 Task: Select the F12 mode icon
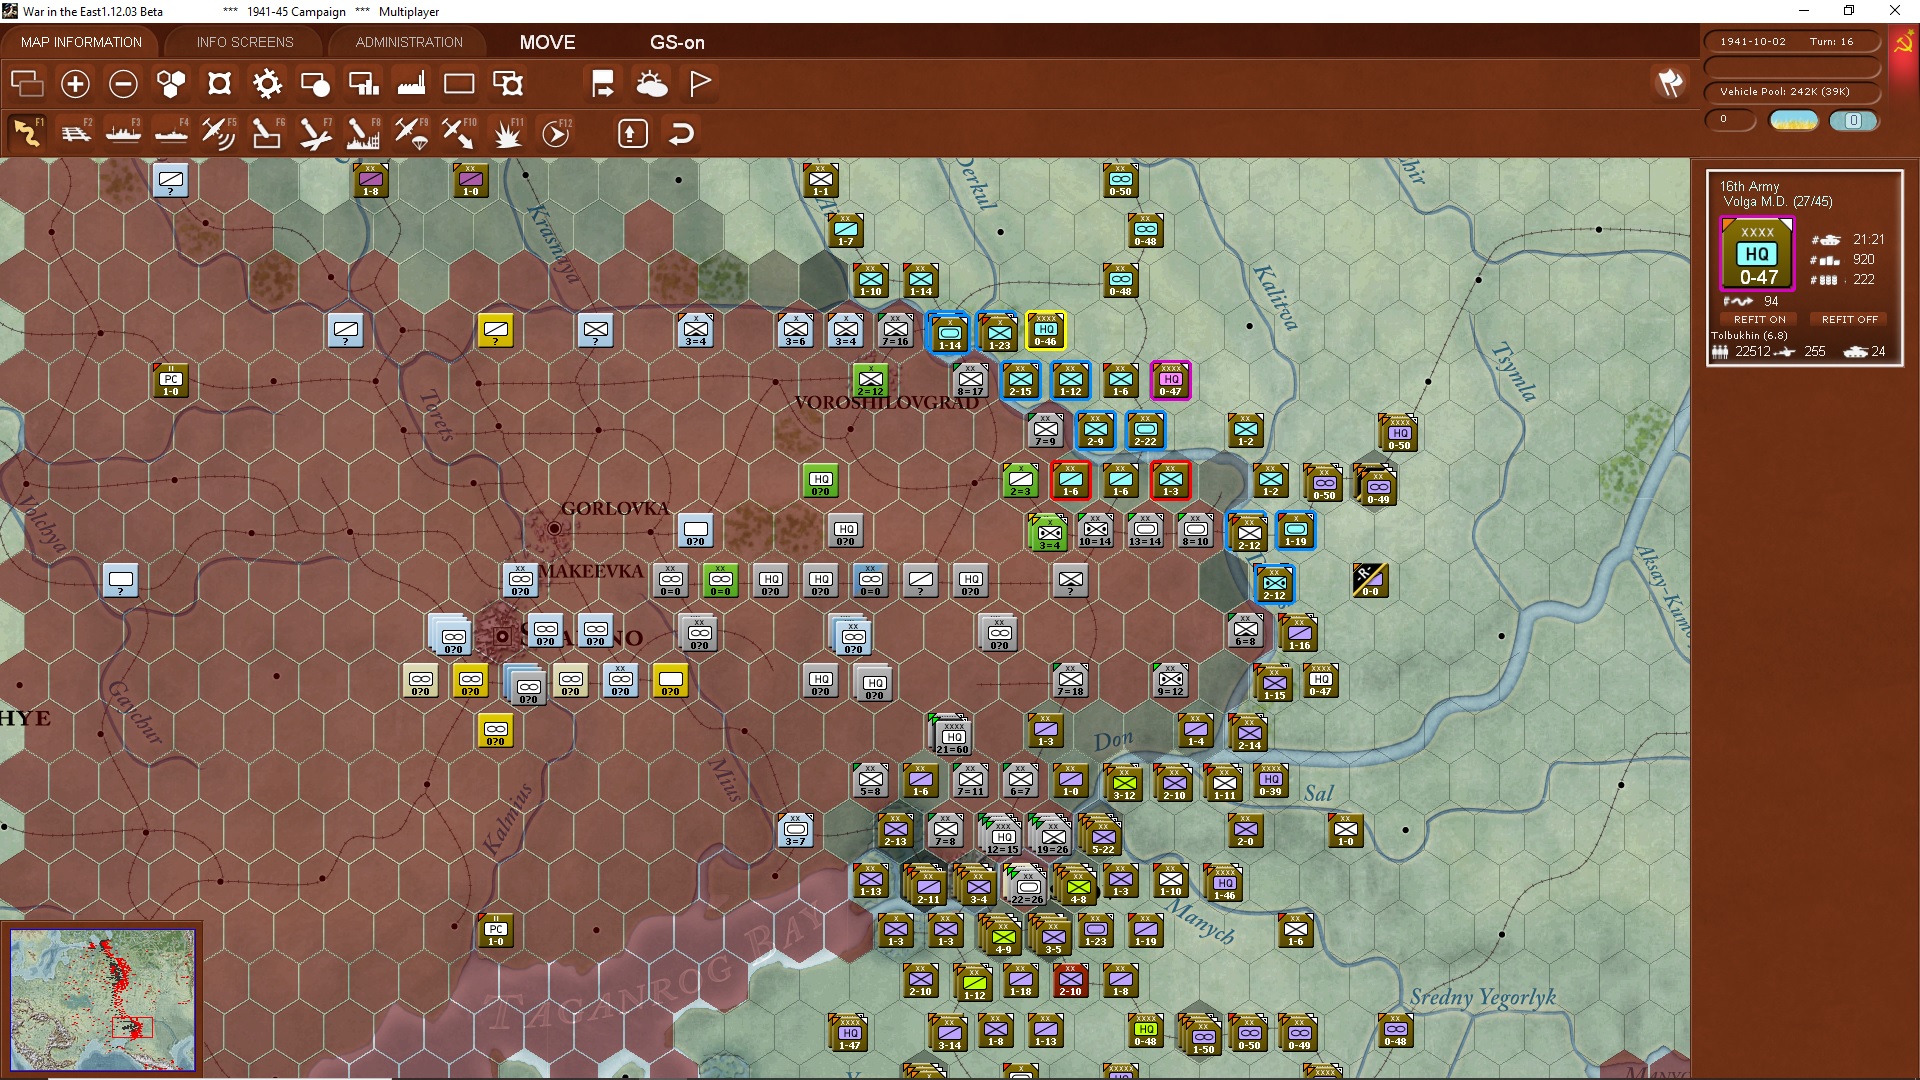coord(555,133)
